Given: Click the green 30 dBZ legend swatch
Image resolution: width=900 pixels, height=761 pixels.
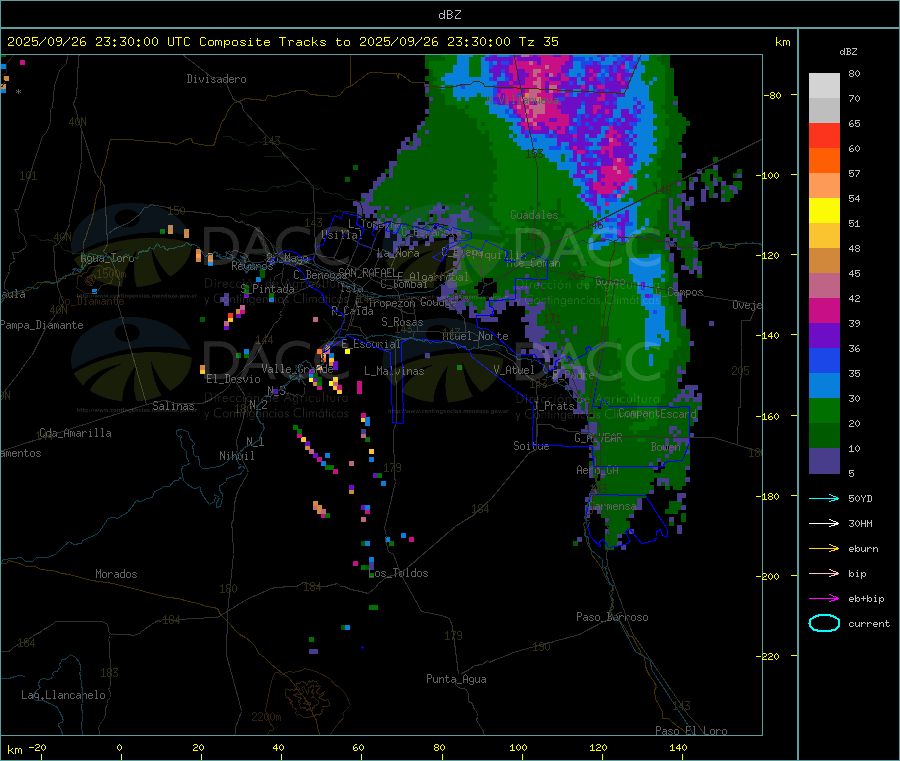Looking at the screenshot, I should (x=824, y=410).
